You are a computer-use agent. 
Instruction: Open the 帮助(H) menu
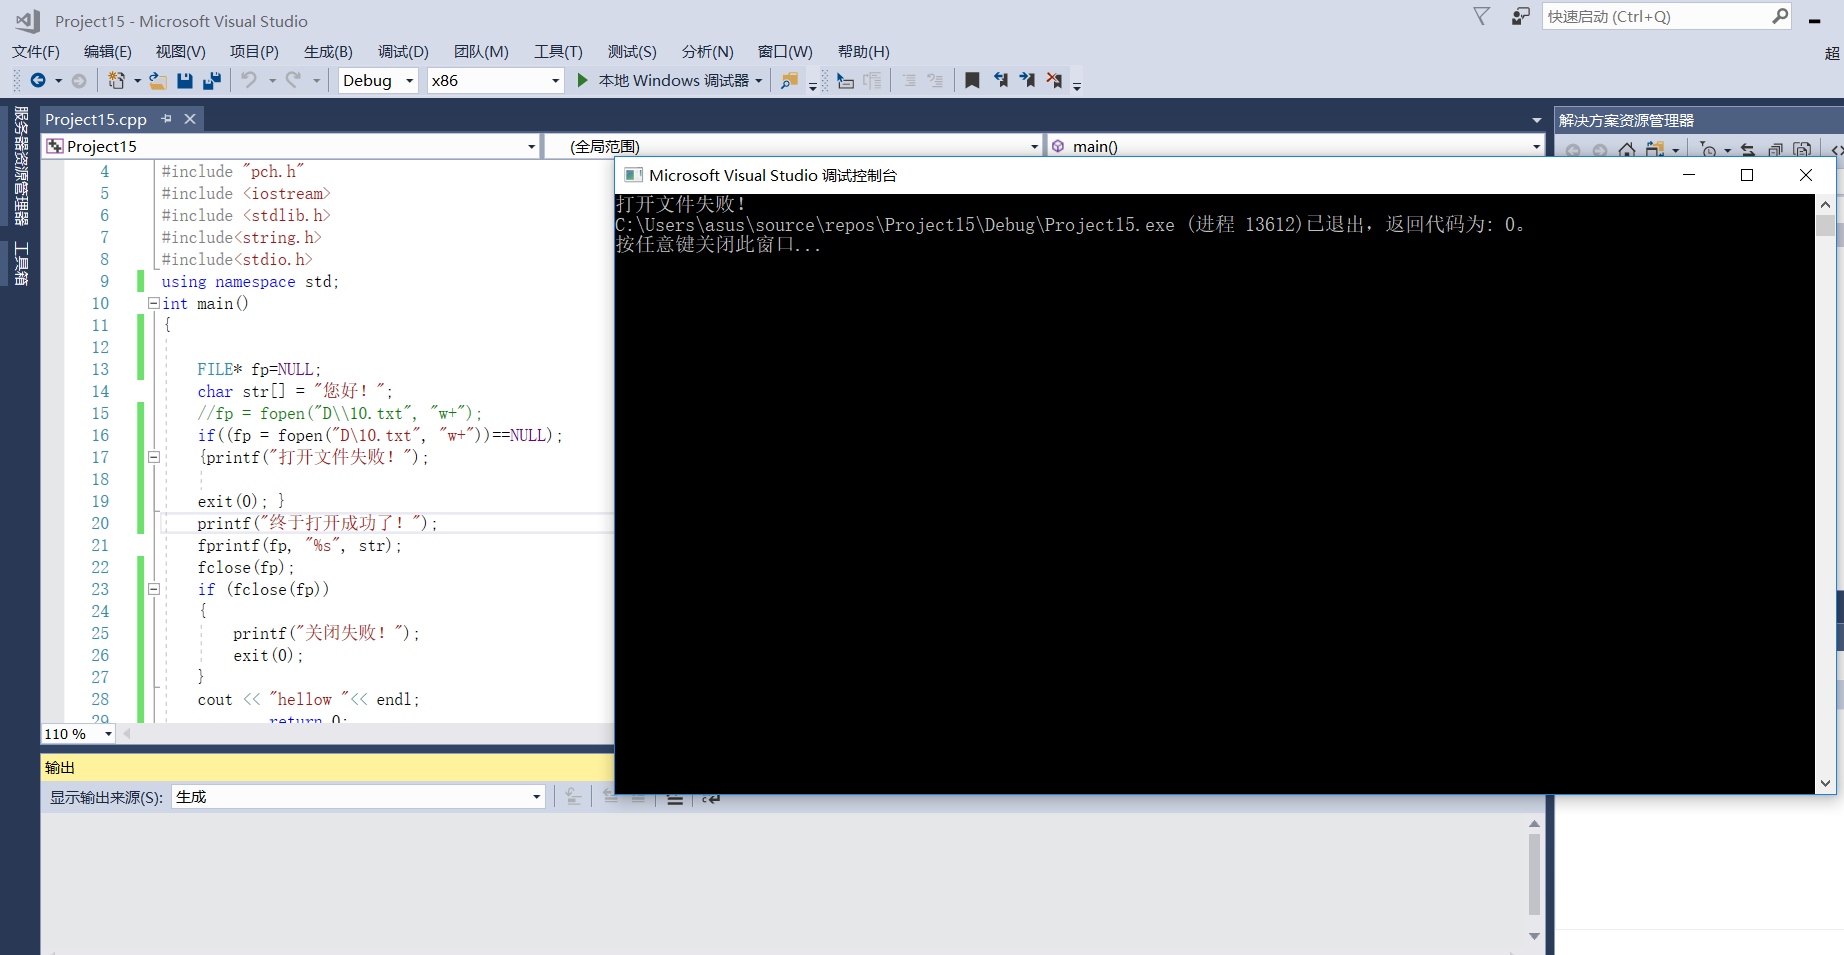(863, 51)
